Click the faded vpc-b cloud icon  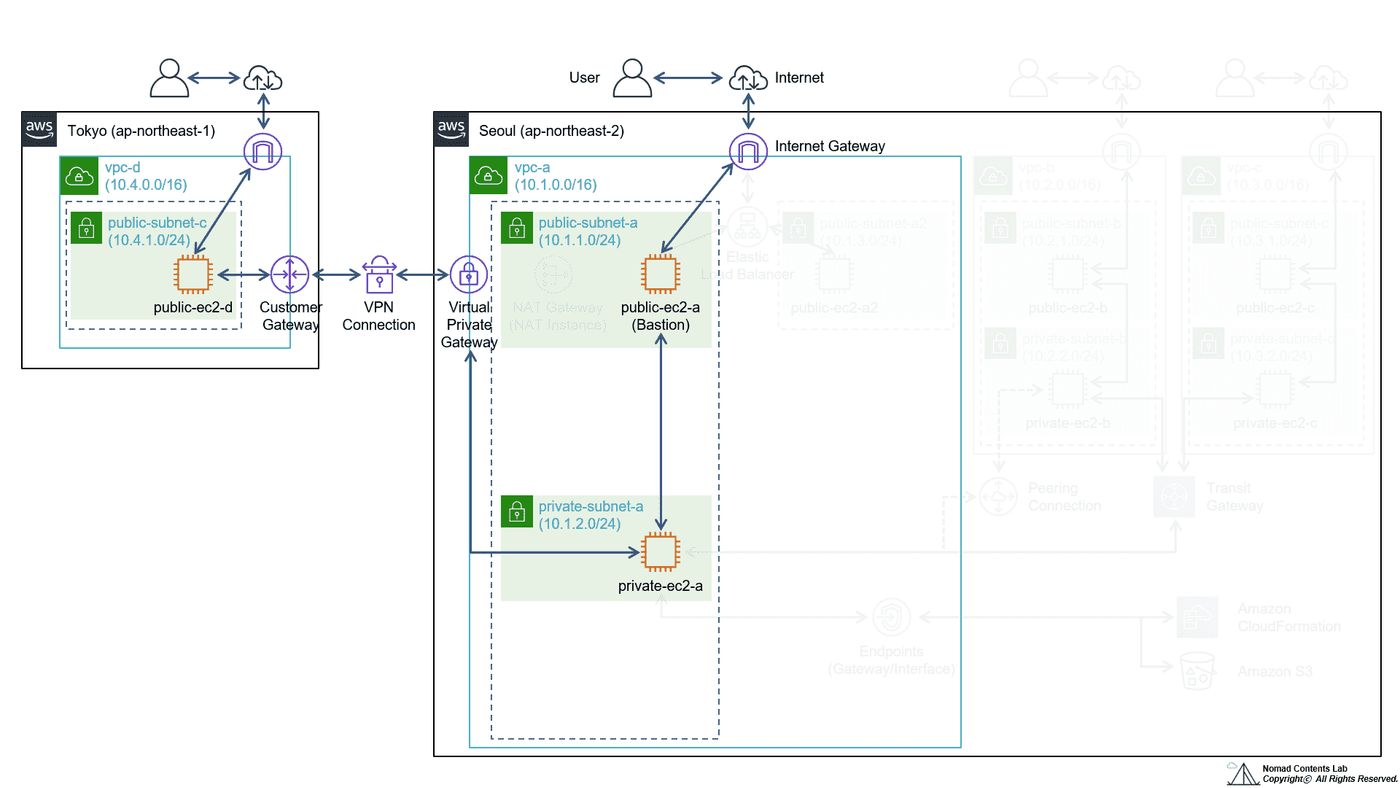pyautogui.click(x=991, y=176)
